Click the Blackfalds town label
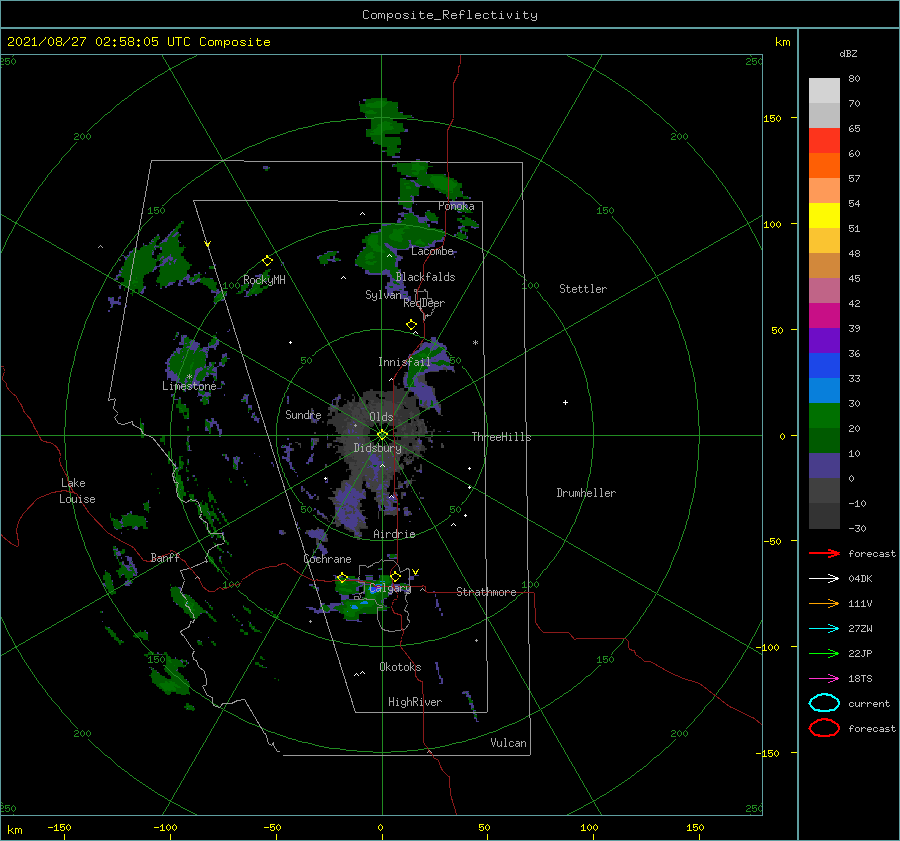Viewport: 900px width, 841px height. [425, 277]
